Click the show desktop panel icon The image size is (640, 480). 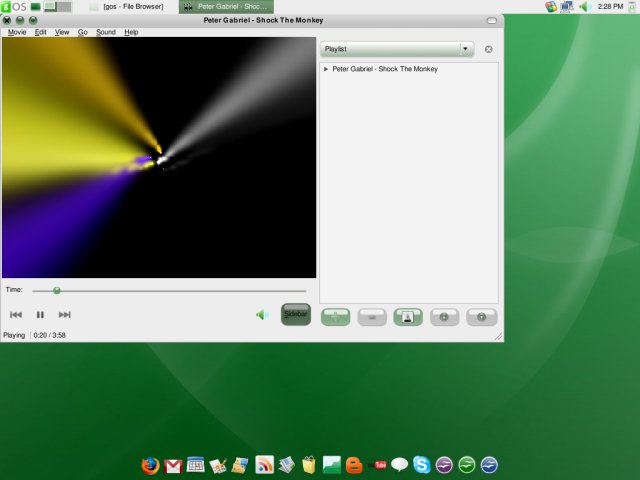[36, 7]
